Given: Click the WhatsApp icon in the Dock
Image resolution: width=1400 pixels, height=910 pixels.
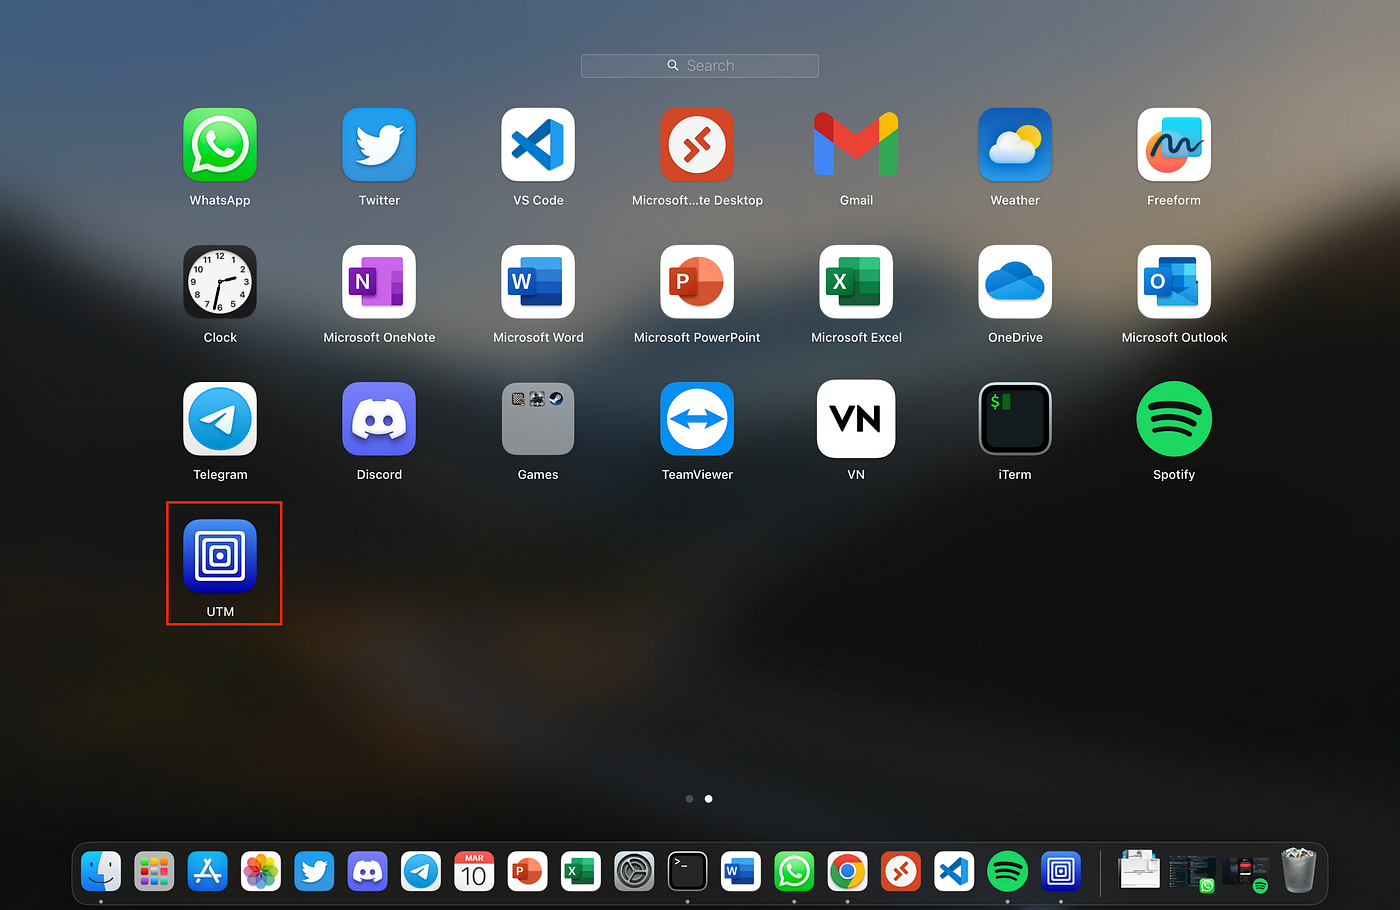Looking at the screenshot, I should click(x=794, y=872).
